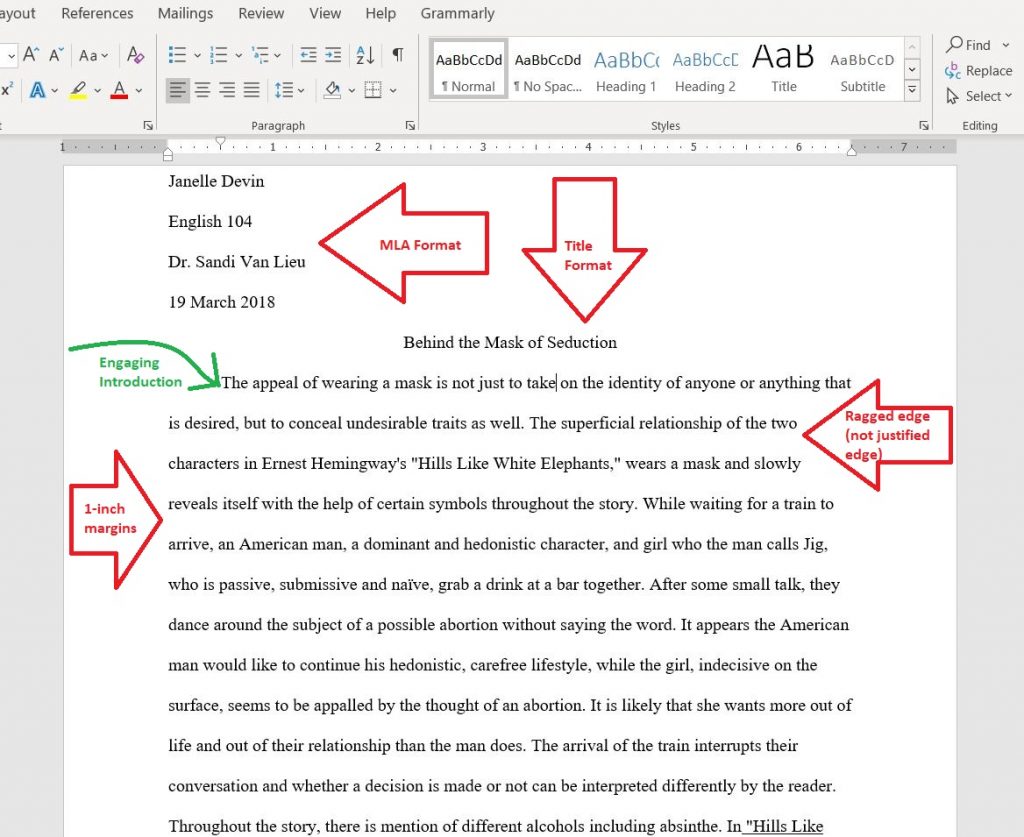Switch to the Review ribbon tab
This screenshot has width=1024, height=837.
pyautogui.click(x=261, y=13)
